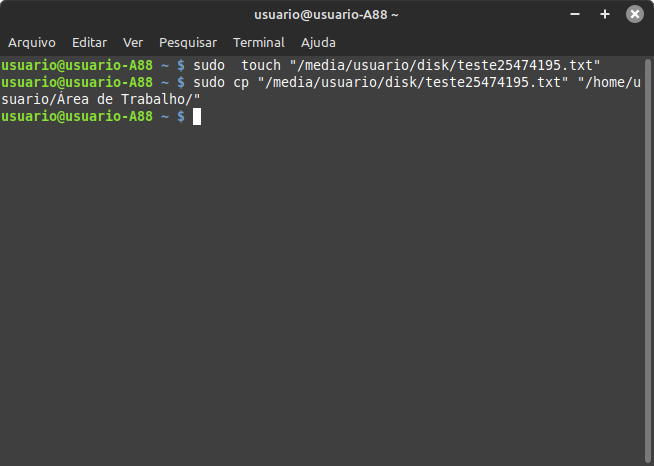This screenshot has height=466, width=654.
Task: Click the word touch in the first command
Action: (261, 65)
